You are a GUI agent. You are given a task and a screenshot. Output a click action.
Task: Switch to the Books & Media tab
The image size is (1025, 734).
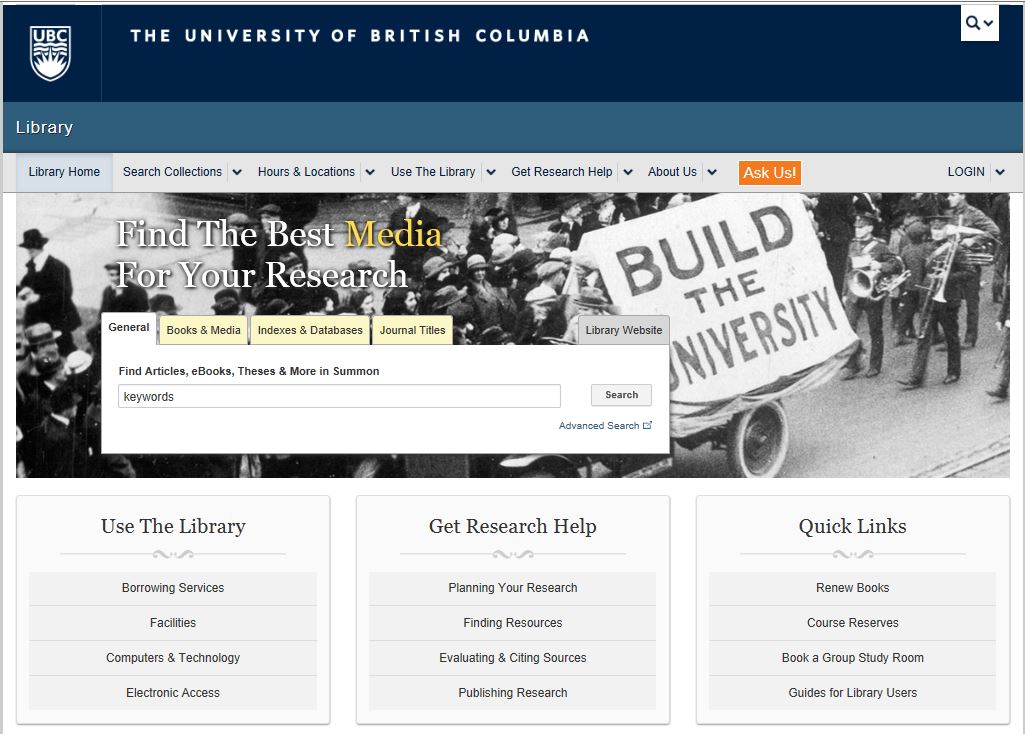pos(203,330)
